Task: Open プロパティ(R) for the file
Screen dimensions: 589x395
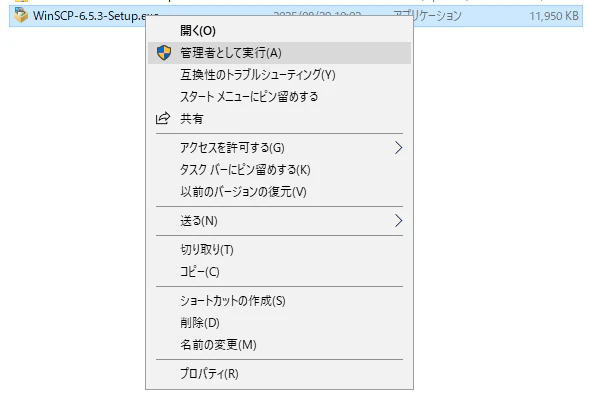Action: [279, 374]
